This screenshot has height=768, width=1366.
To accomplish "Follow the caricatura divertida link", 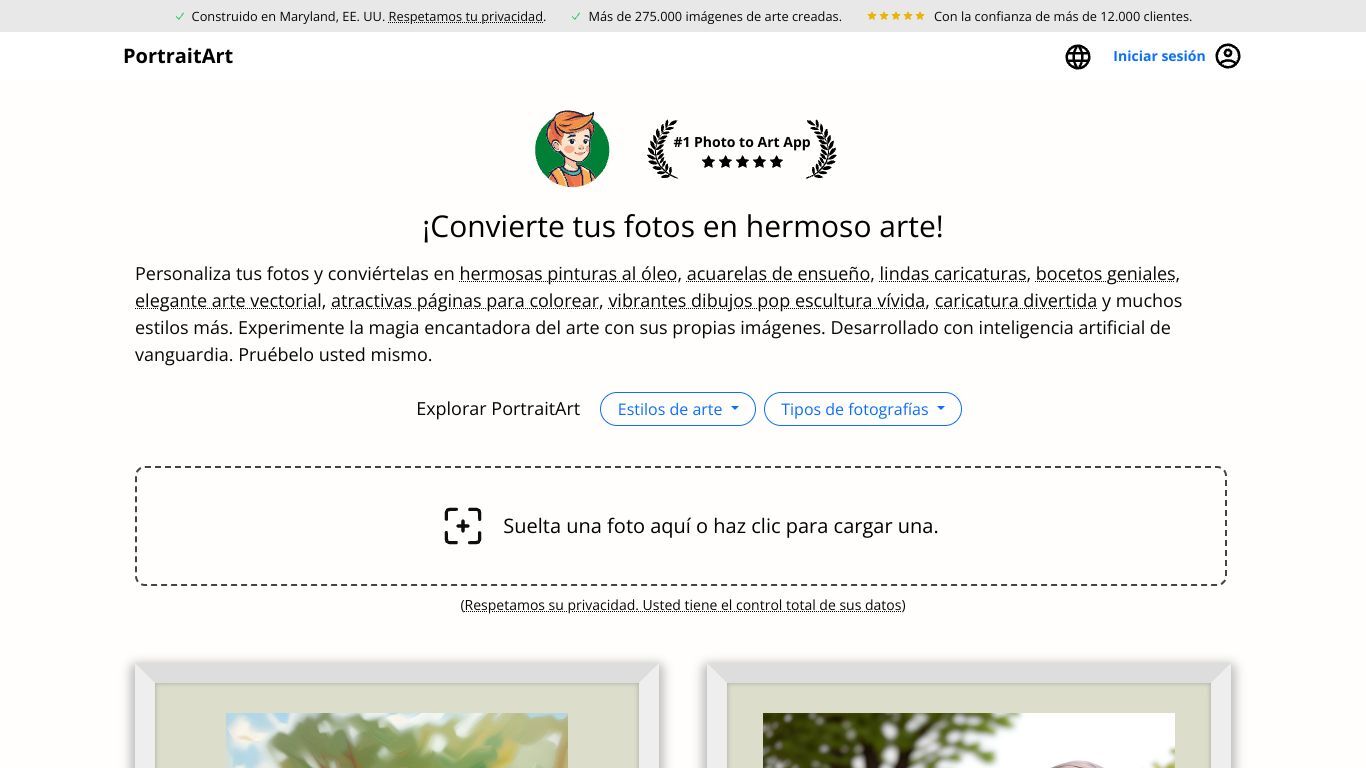I will (1016, 301).
